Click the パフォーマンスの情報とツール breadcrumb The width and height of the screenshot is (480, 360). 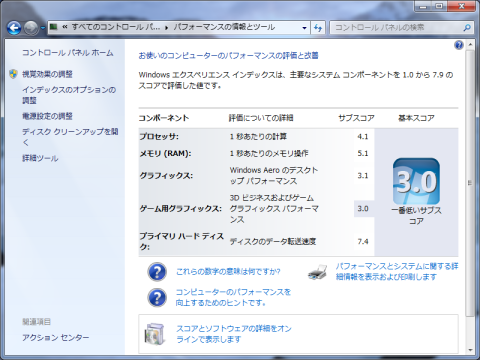pos(224,27)
